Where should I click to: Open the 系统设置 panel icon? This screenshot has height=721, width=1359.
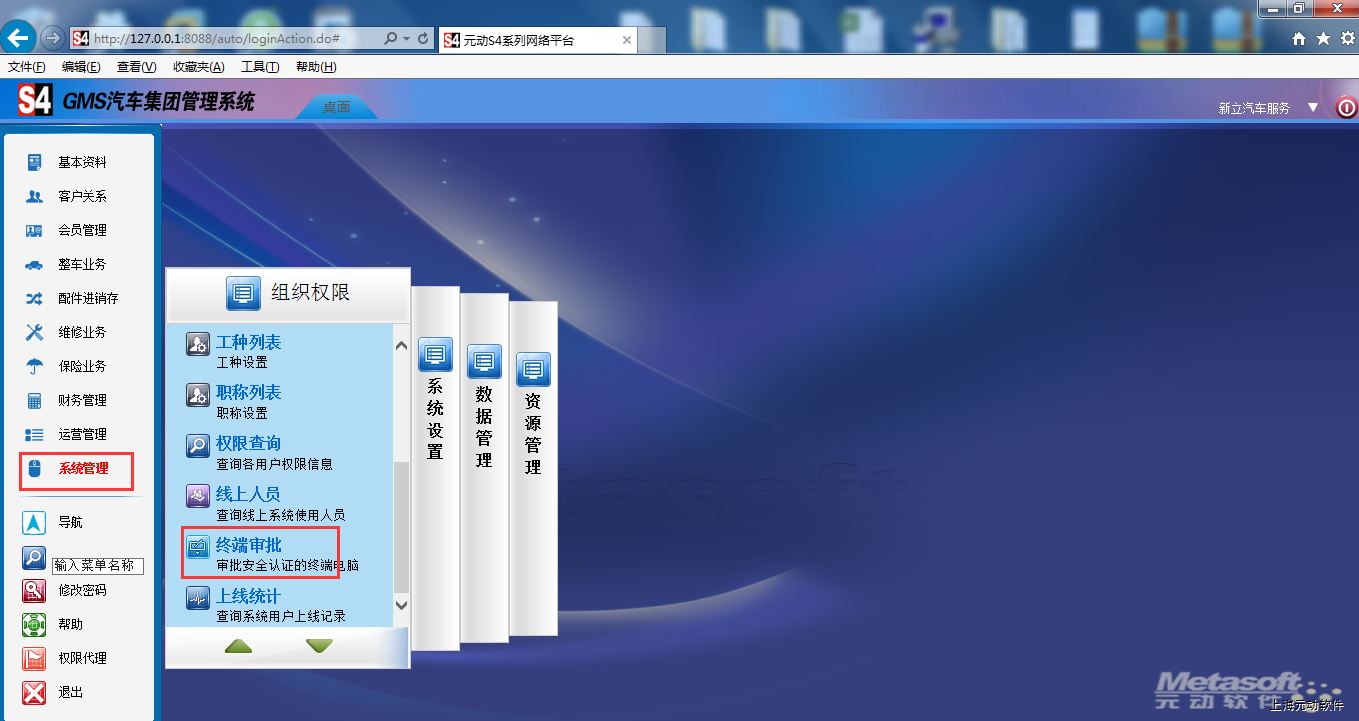(x=435, y=356)
